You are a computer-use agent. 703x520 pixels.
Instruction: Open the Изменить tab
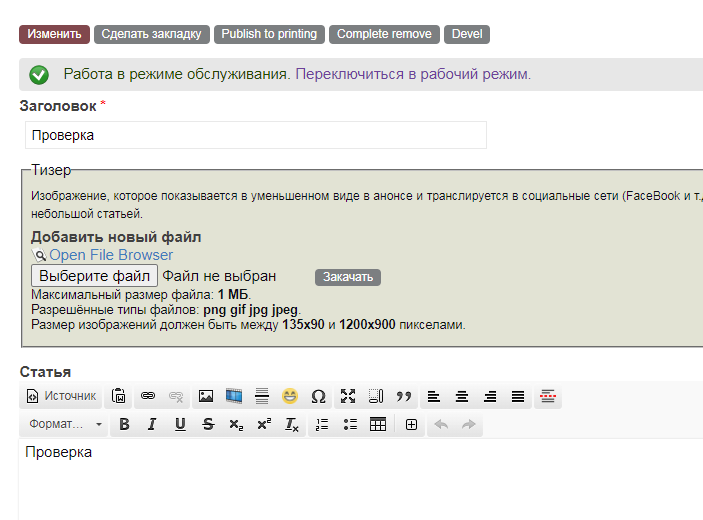pyautogui.click(x=54, y=34)
